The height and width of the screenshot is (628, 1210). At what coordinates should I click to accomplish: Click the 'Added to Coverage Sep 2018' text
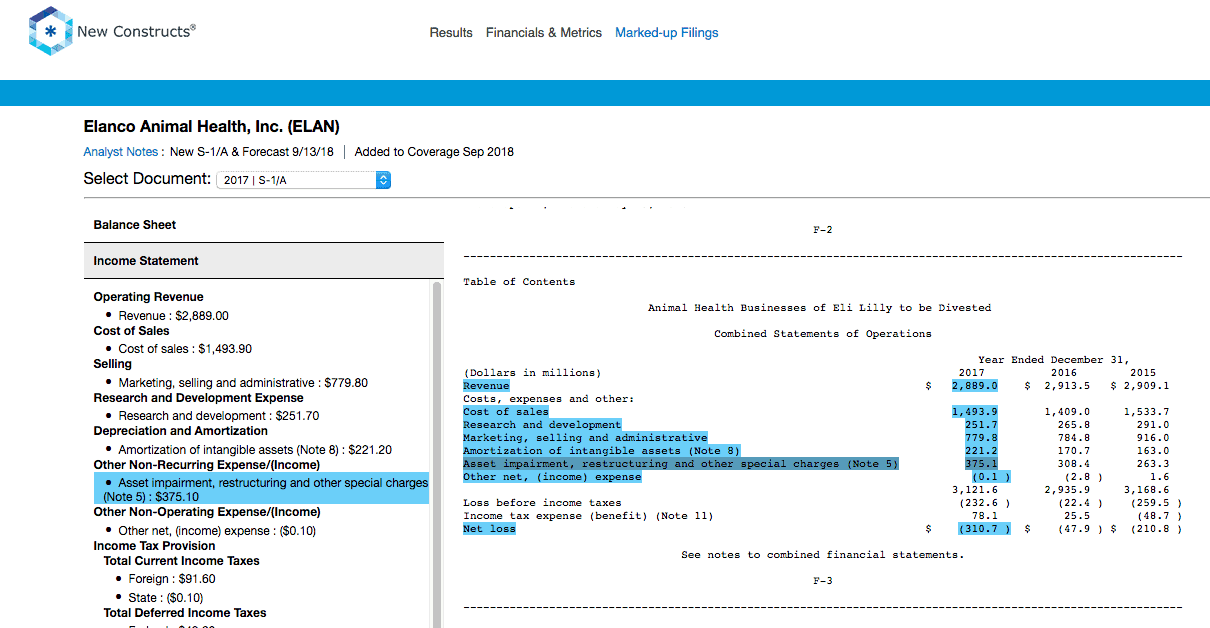(434, 152)
